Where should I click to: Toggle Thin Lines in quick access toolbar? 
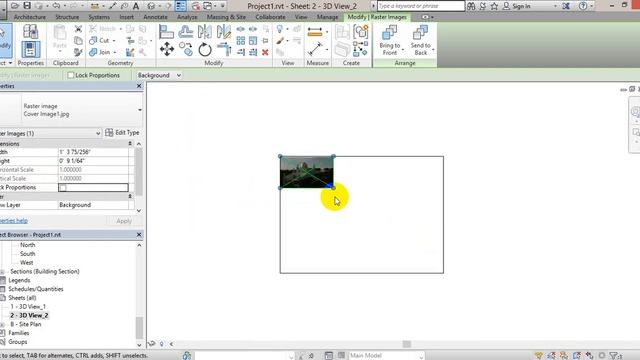click(180, 6)
